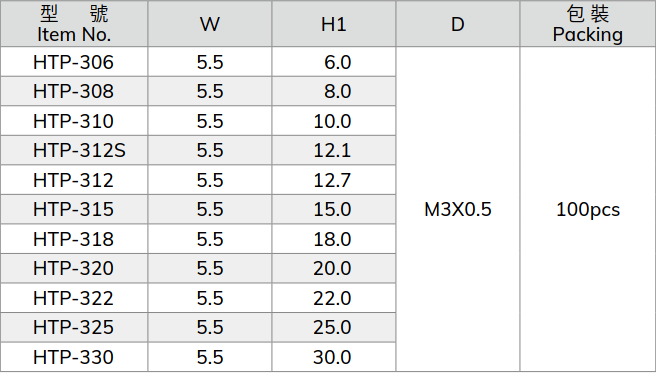This screenshot has width=656, height=373.
Task: Click the HTP-325 item number
Action: pyautogui.click(x=73, y=327)
